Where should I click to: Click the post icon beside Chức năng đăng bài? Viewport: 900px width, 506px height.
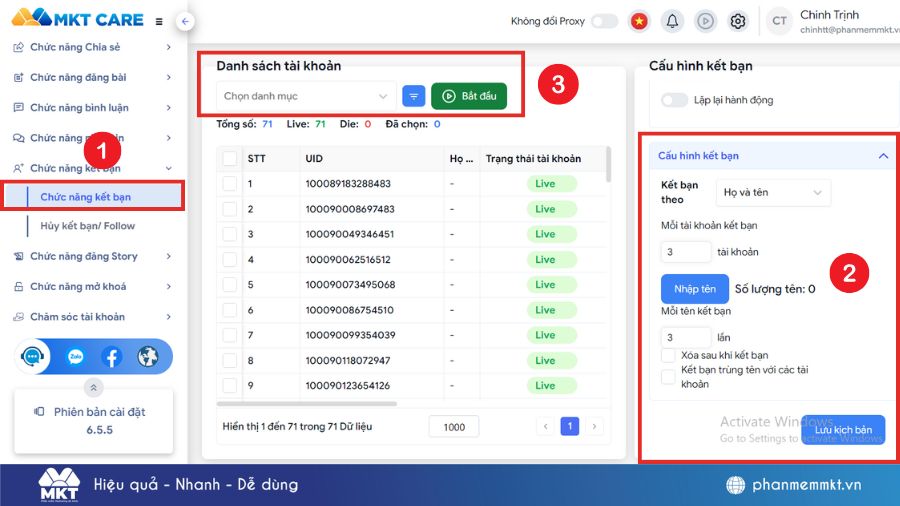click(x=18, y=77)
